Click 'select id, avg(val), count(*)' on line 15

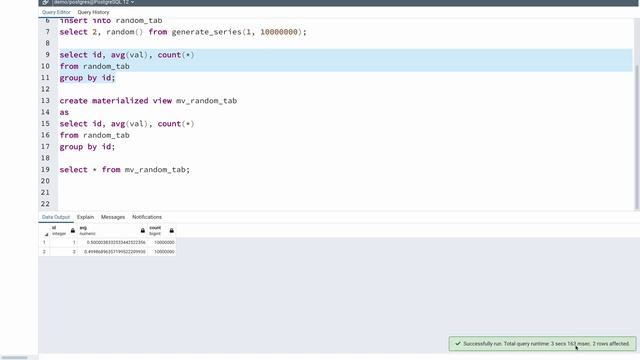tap(127, 124)
